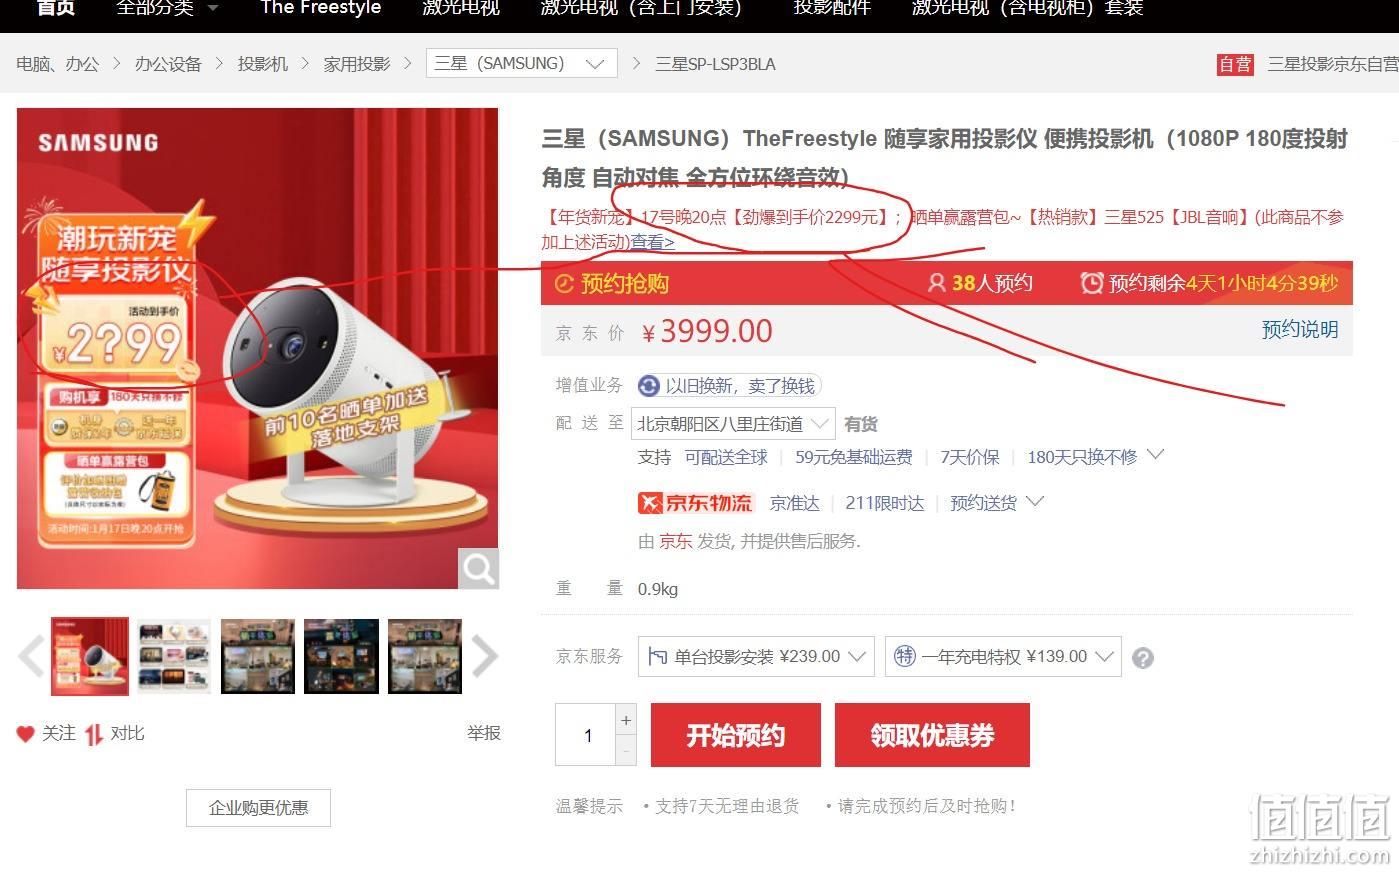The width and height of the screenshot is (1399, 873).
Task: Open the 预约说明 link
Action: 1300,330
